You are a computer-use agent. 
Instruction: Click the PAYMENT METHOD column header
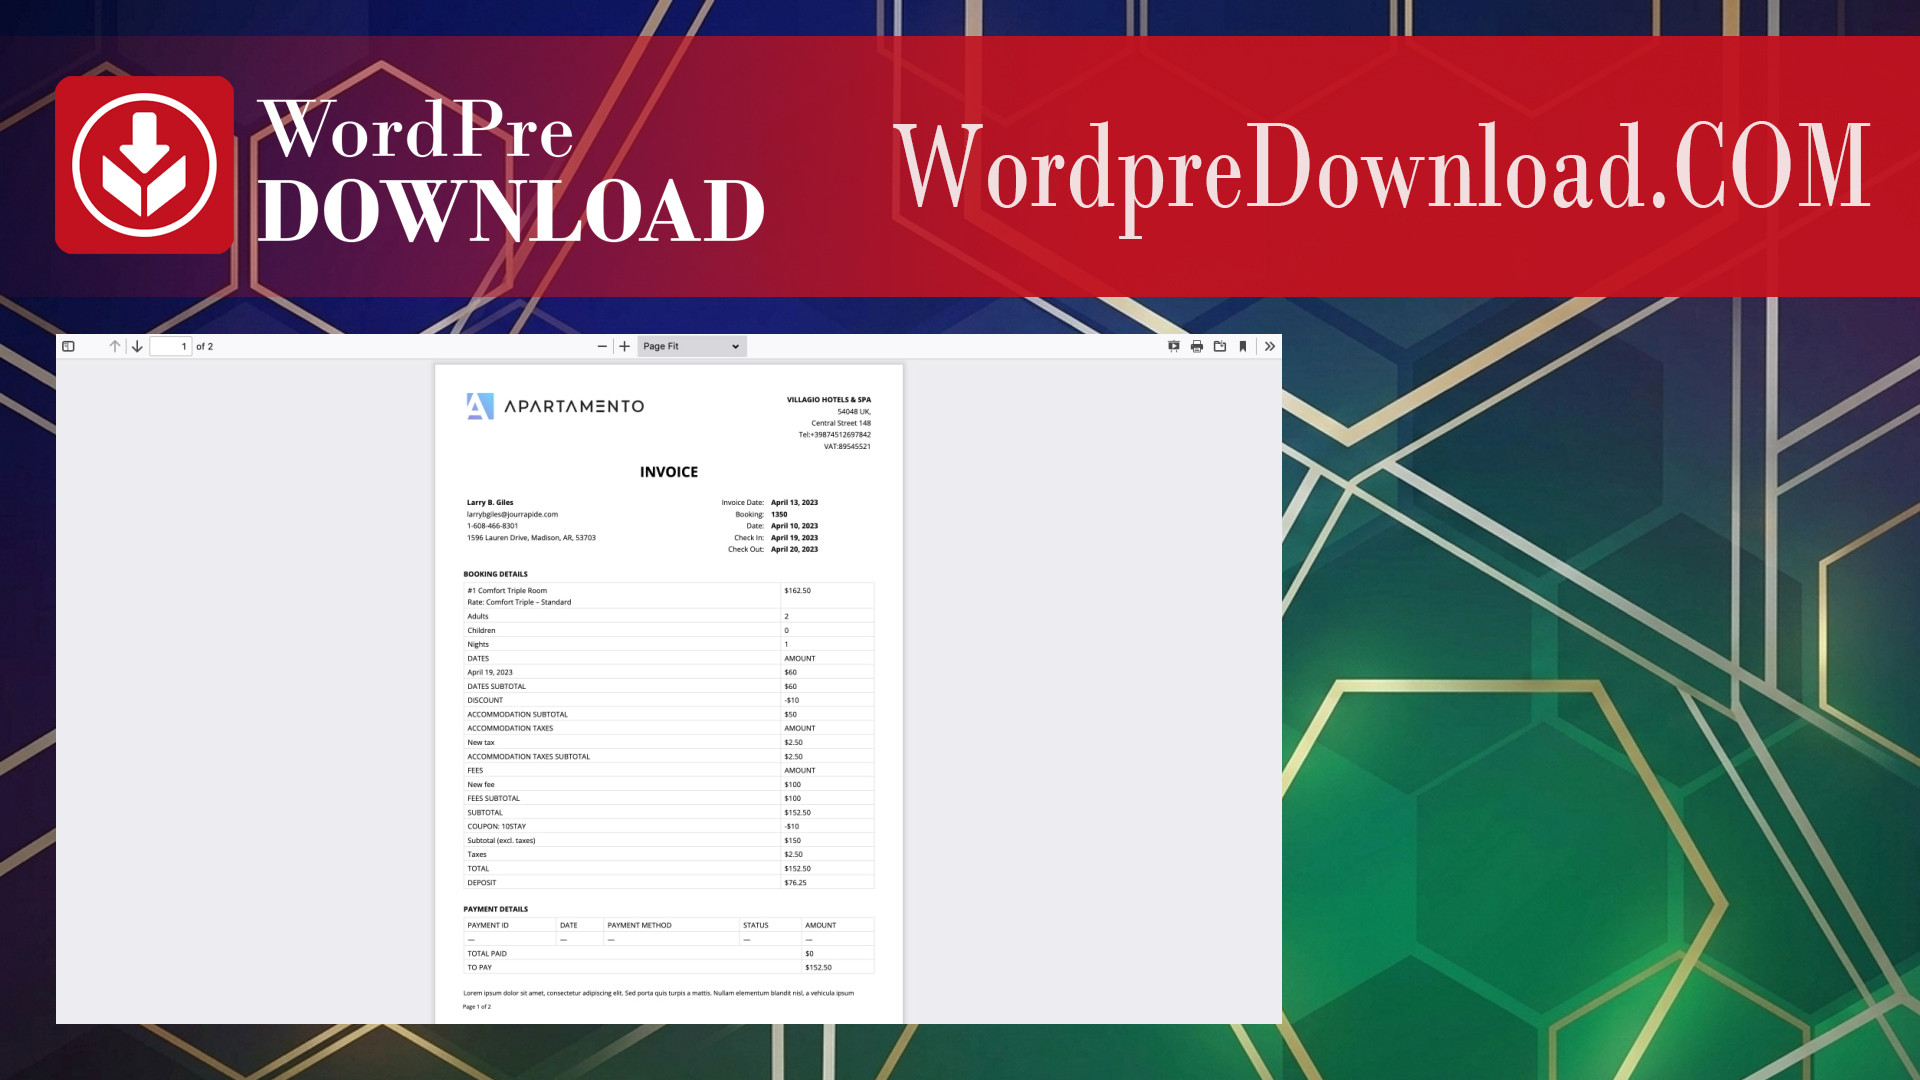click(x=639, y=925)
